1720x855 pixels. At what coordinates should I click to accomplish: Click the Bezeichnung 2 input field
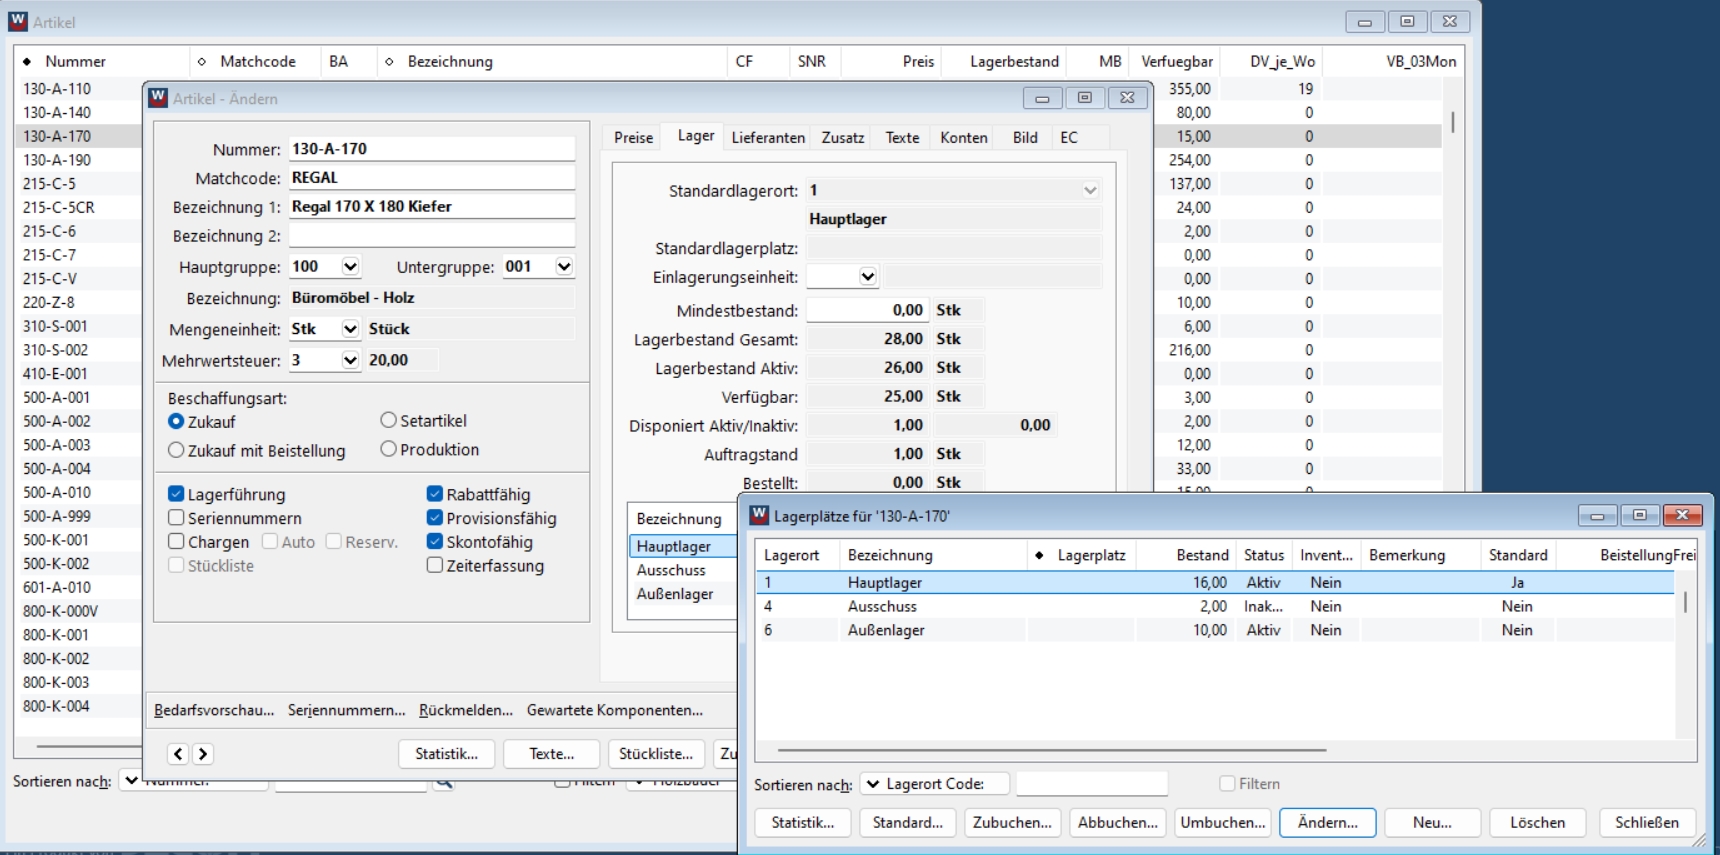(432, 236)
